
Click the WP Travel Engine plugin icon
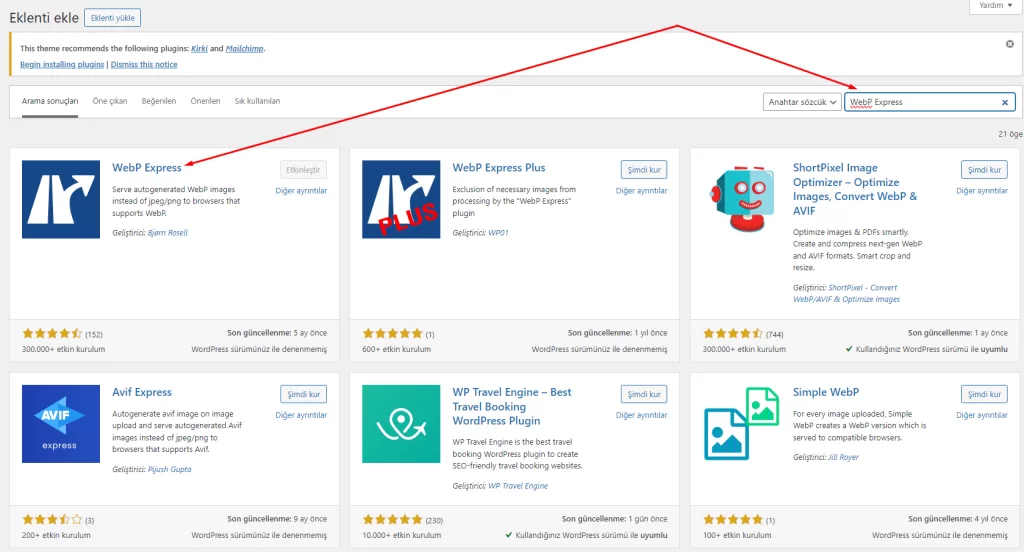tap(401, 424)
